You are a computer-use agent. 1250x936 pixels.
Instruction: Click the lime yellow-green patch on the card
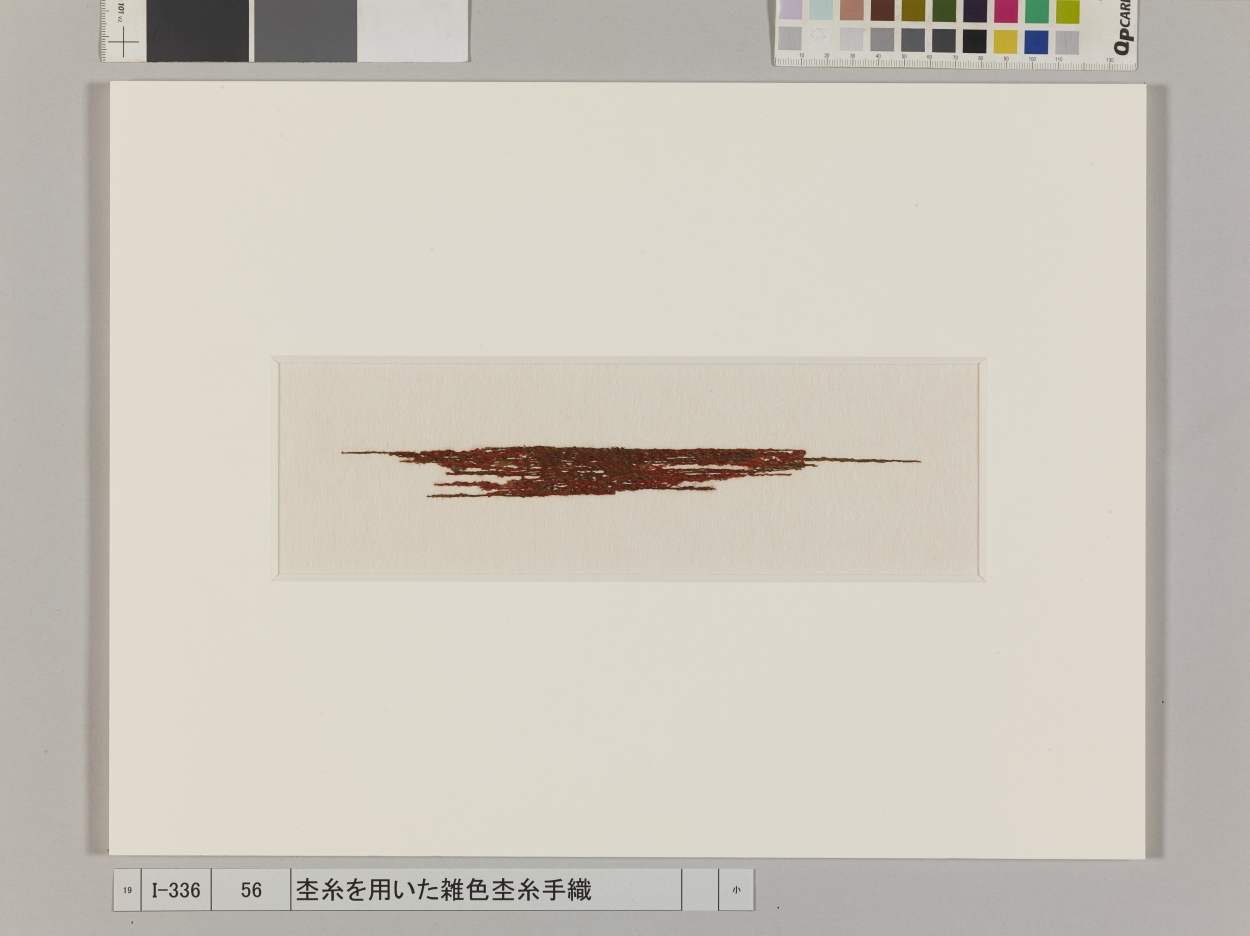1068,11
